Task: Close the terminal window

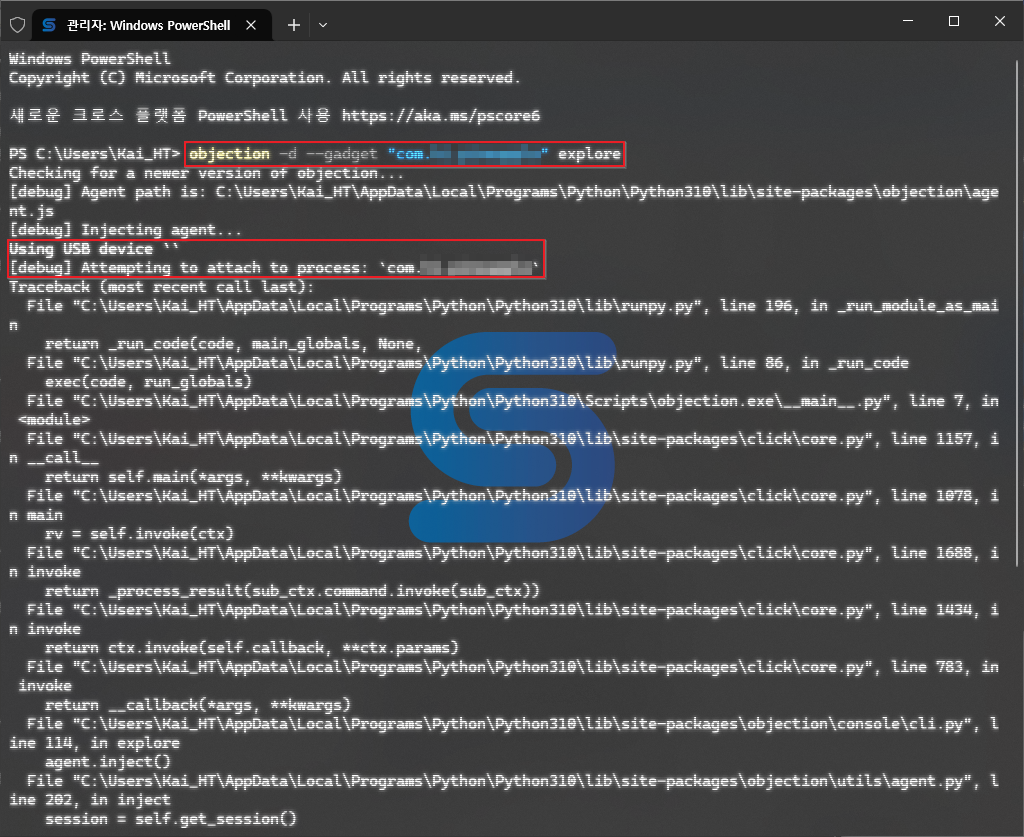Action: (x=999, y=21)
